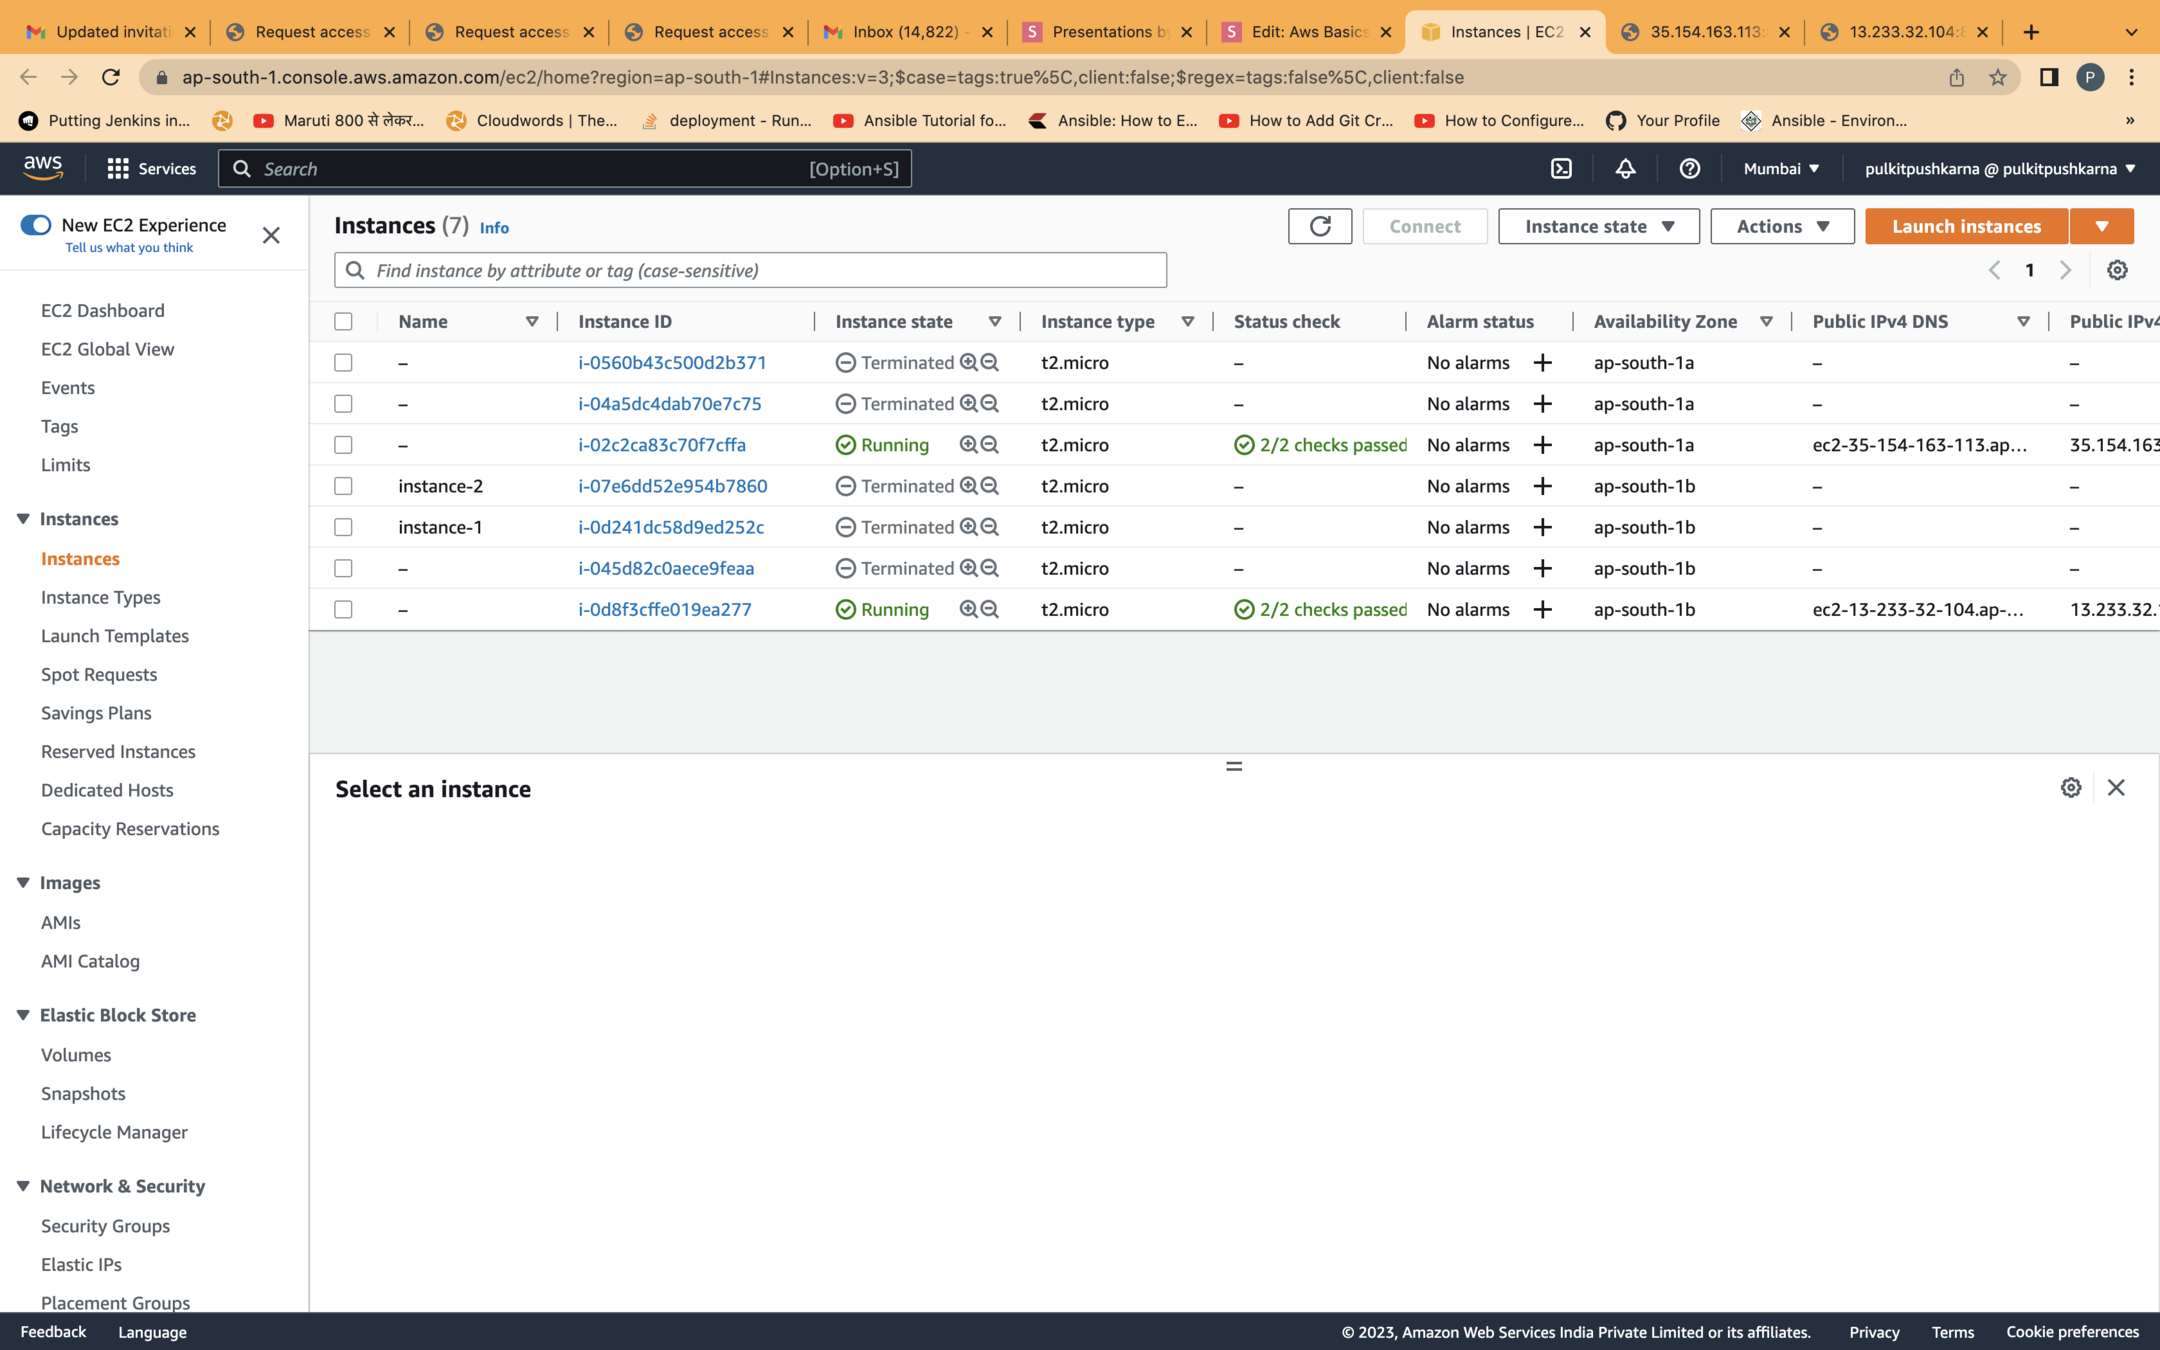
Task: Click the Services grid icon
Action: coord(118,168)
